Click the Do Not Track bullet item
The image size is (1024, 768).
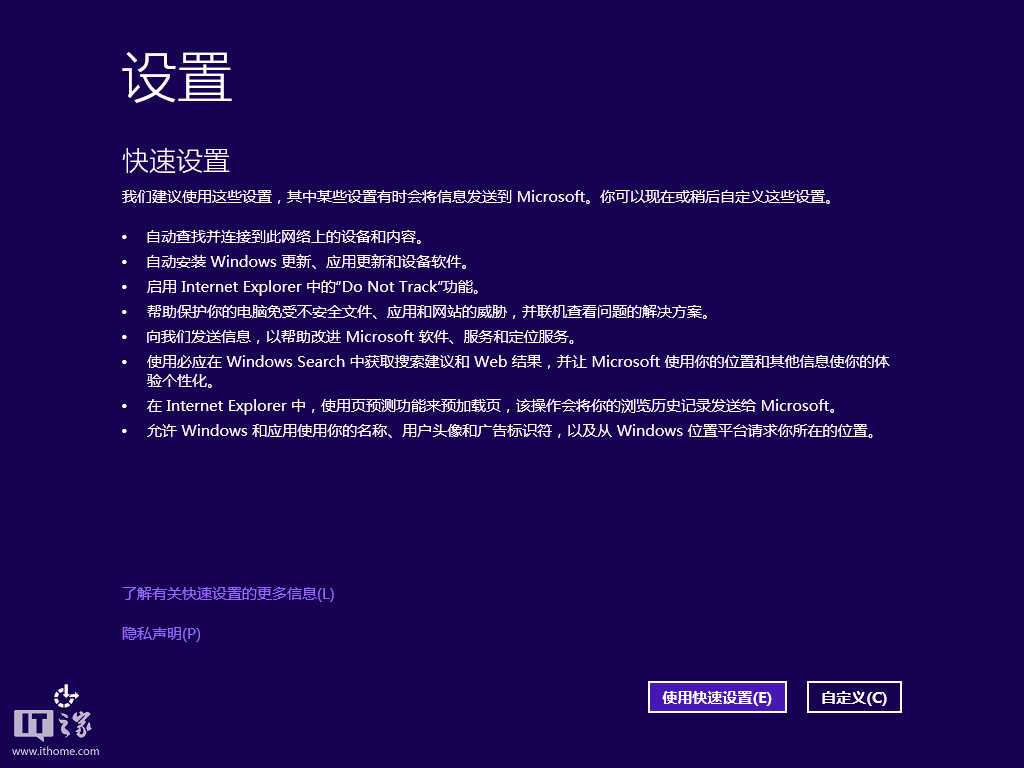pyautogui.click(x=310, y=287)
